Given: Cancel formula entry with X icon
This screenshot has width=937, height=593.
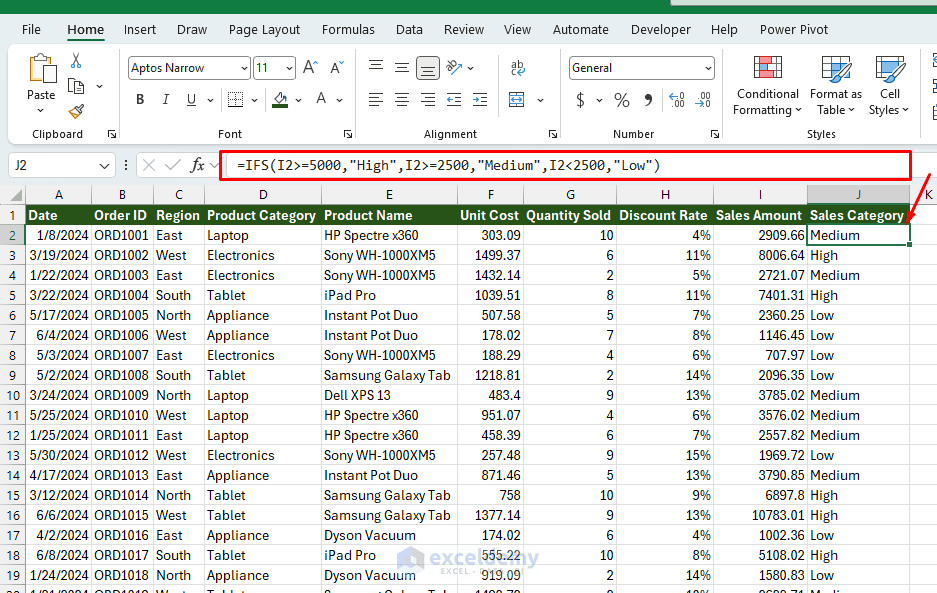Looking at the screenshot, I should click(149, 165).
